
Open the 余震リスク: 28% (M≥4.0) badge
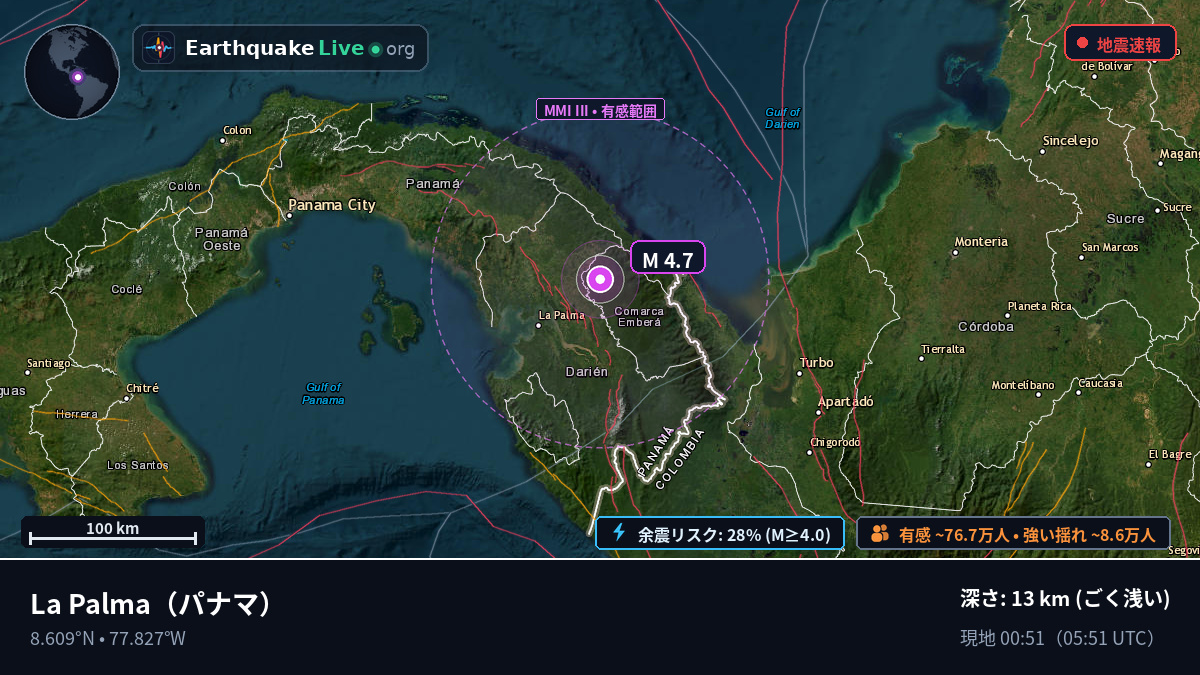(x=720, y=533)
